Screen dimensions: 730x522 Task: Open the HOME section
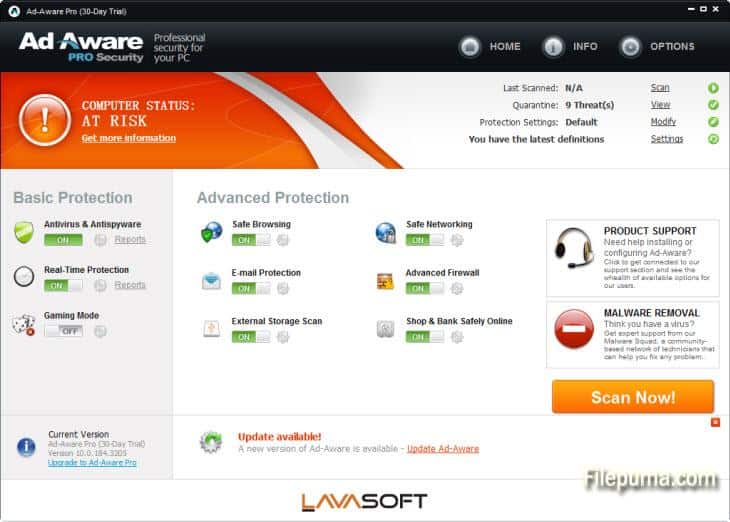tap(505, 47)
